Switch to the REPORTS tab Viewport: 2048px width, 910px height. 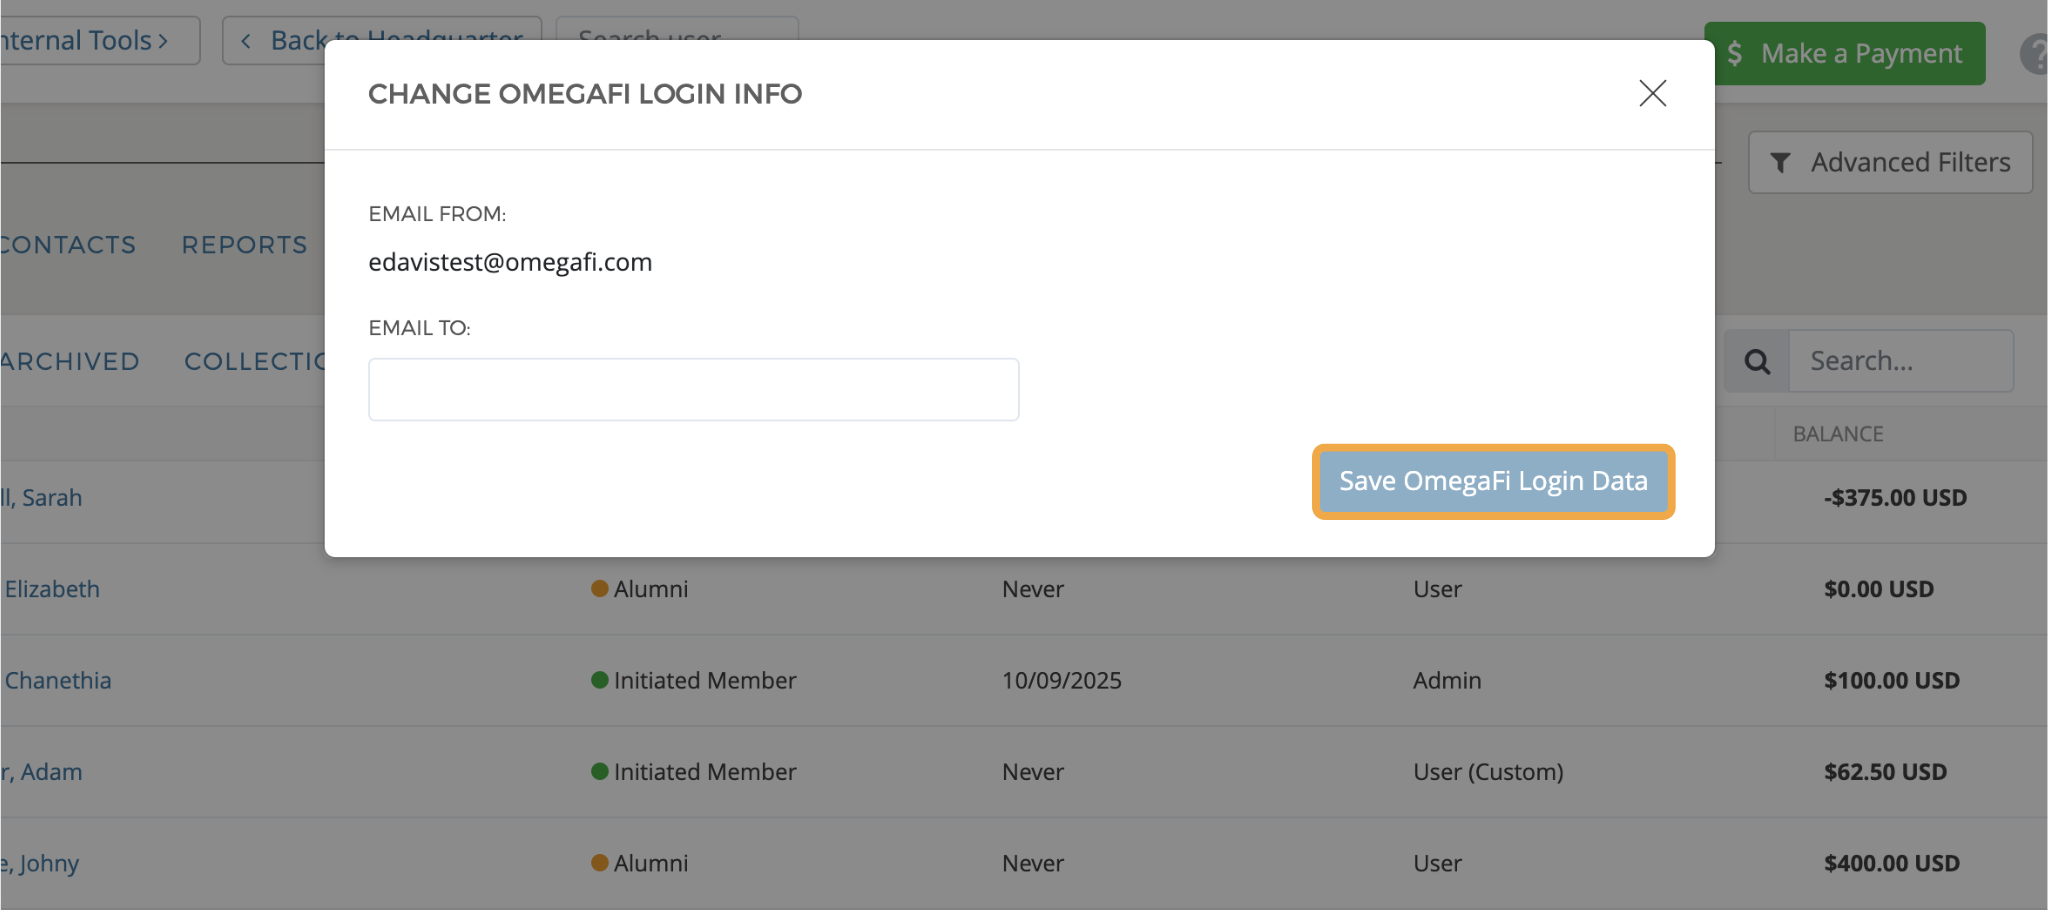pyautogui.click(x=242, y=244)
